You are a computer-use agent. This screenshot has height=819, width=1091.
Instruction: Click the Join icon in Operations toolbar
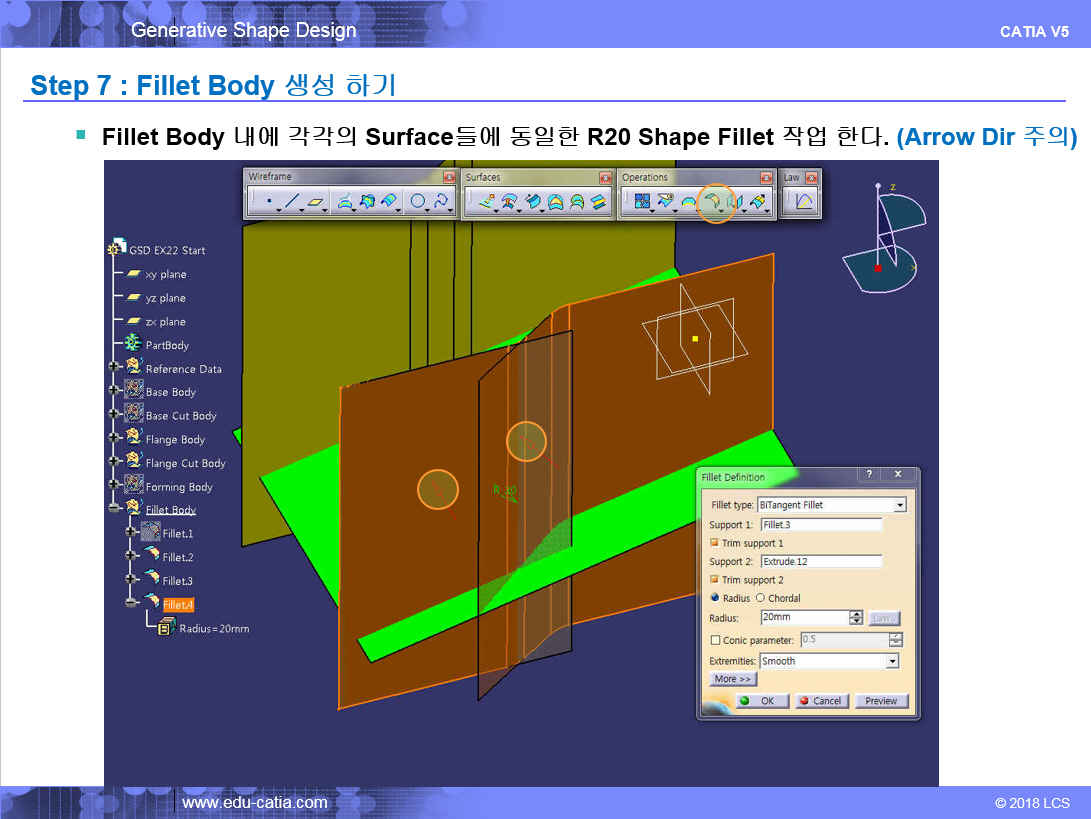tap(642, 202)
